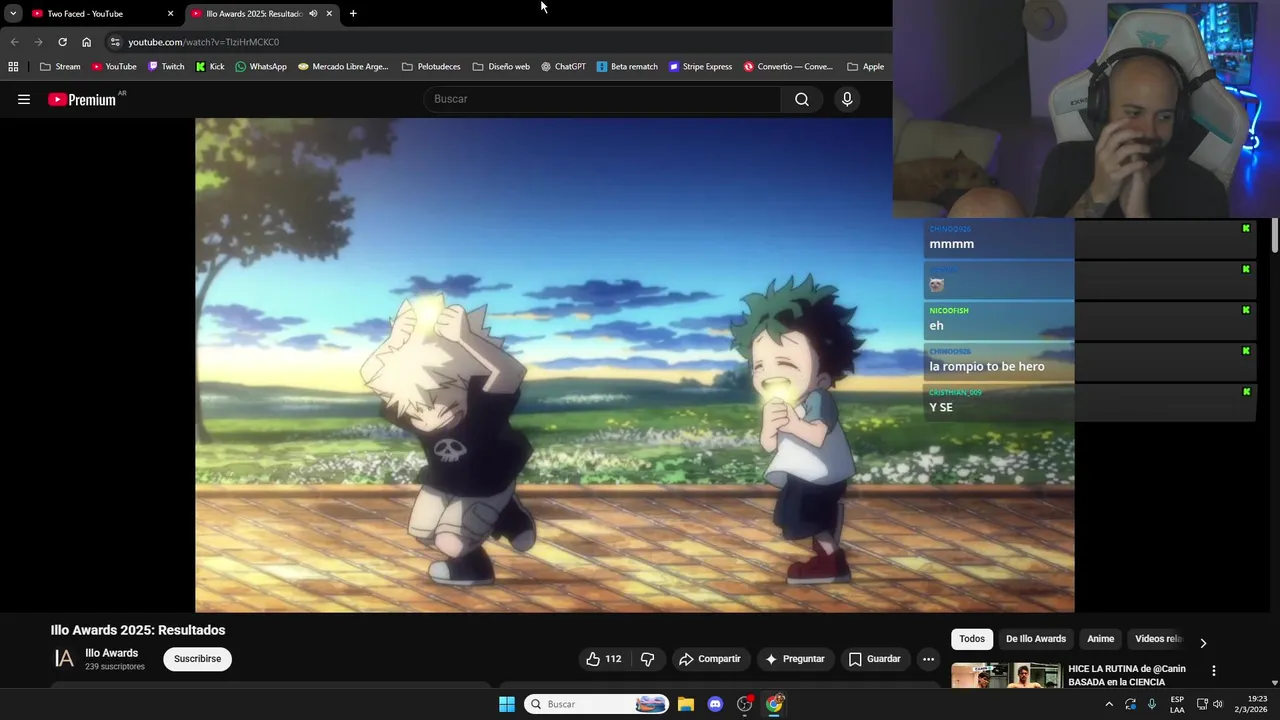Screen dimensions: 1280x720
Task: Toggle the green marker beside the mmmm chat message
Action: pos(1246,229)
